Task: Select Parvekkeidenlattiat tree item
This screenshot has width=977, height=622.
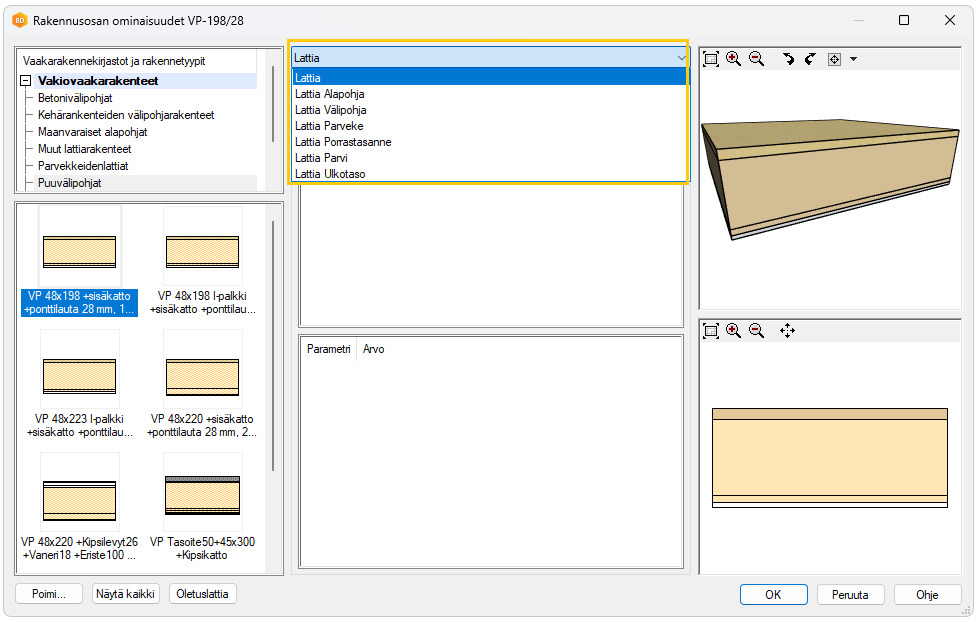Action: pyautogui.click(x=83, y=166)
